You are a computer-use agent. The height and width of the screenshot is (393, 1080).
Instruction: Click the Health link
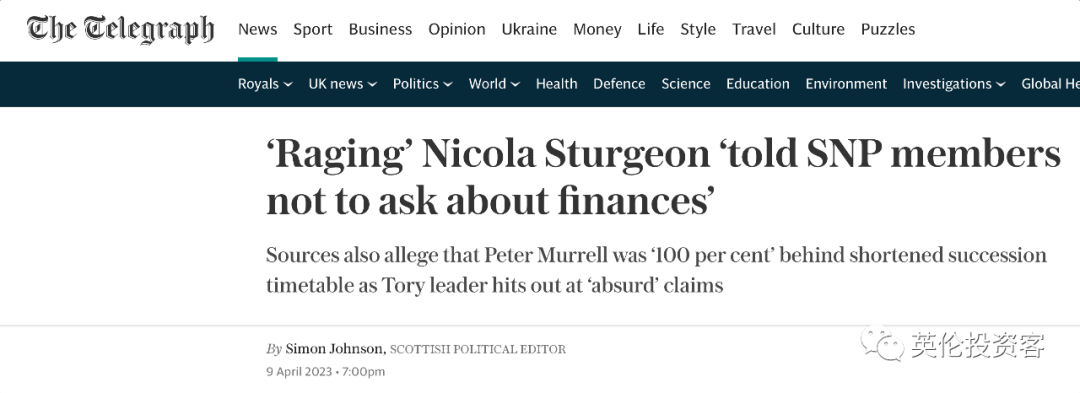[x=557, y=84]
